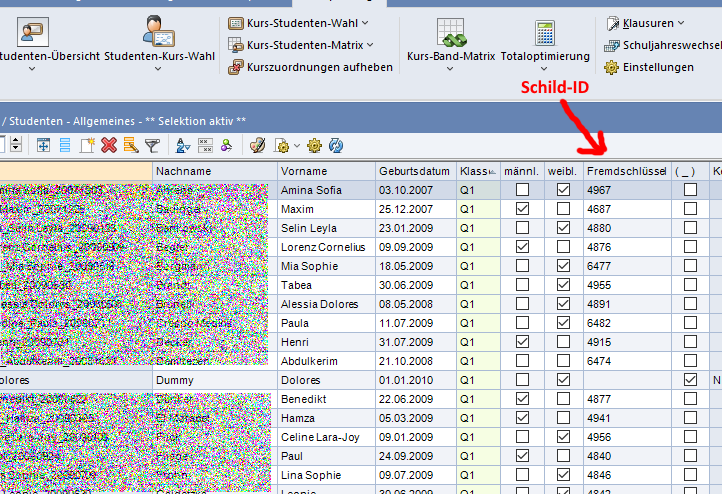The height and width of the screenshot is (494, 722).
Task: Click the document with gear toolbar icon
Action: (282, 145)
